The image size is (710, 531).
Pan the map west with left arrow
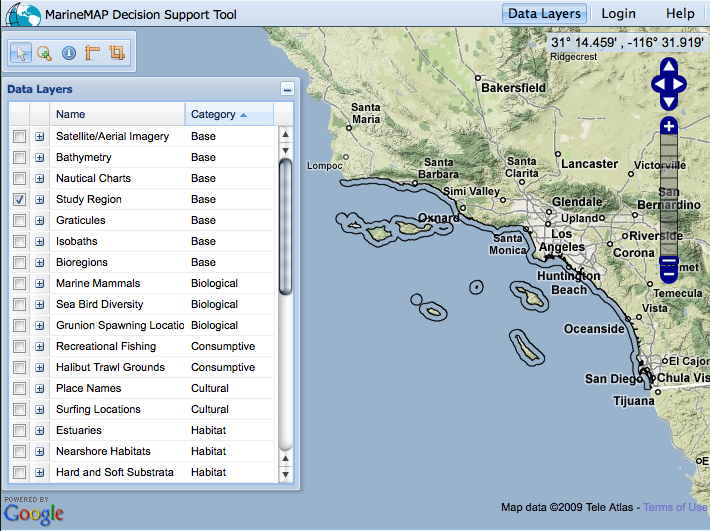659,84
